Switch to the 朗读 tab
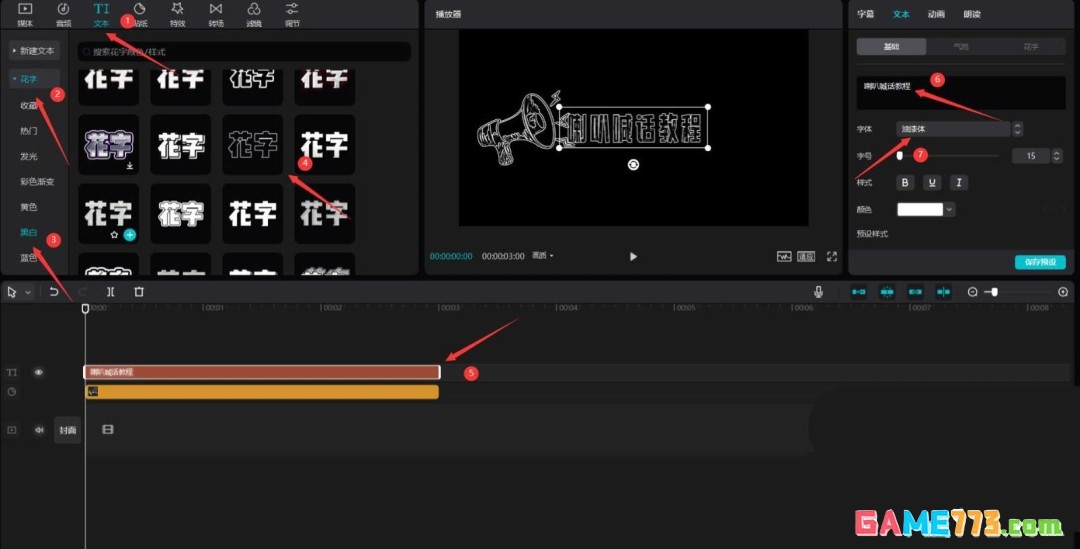The image size is (1080, 549). tap(972, 14)
